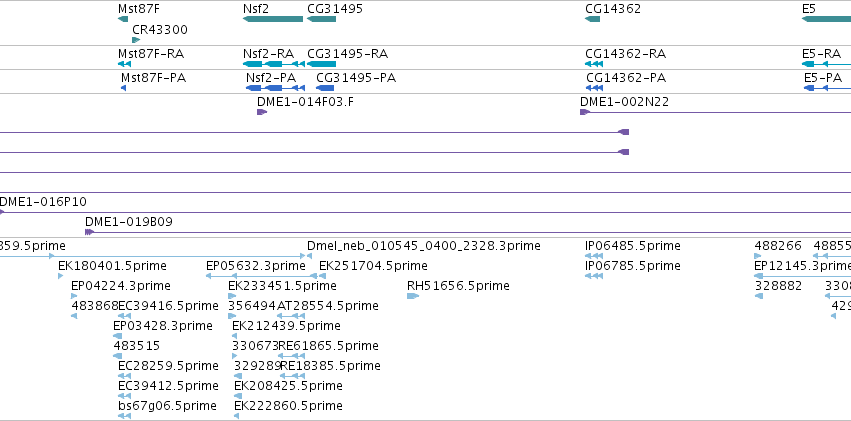Select the Nsf2 gene feature bar
The width and height of the screenshot is (851, 421).
click(273, 19)
